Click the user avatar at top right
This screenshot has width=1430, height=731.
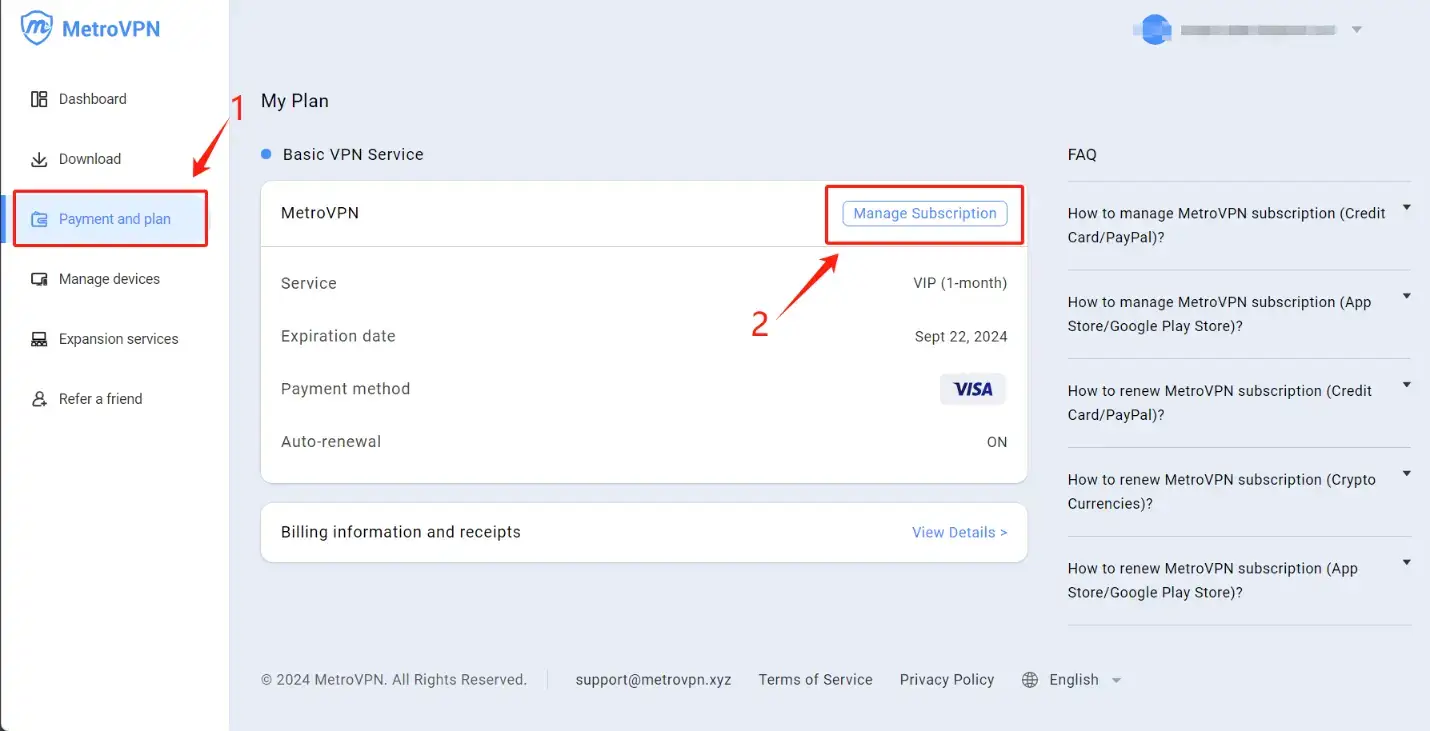coord(1156,30)
